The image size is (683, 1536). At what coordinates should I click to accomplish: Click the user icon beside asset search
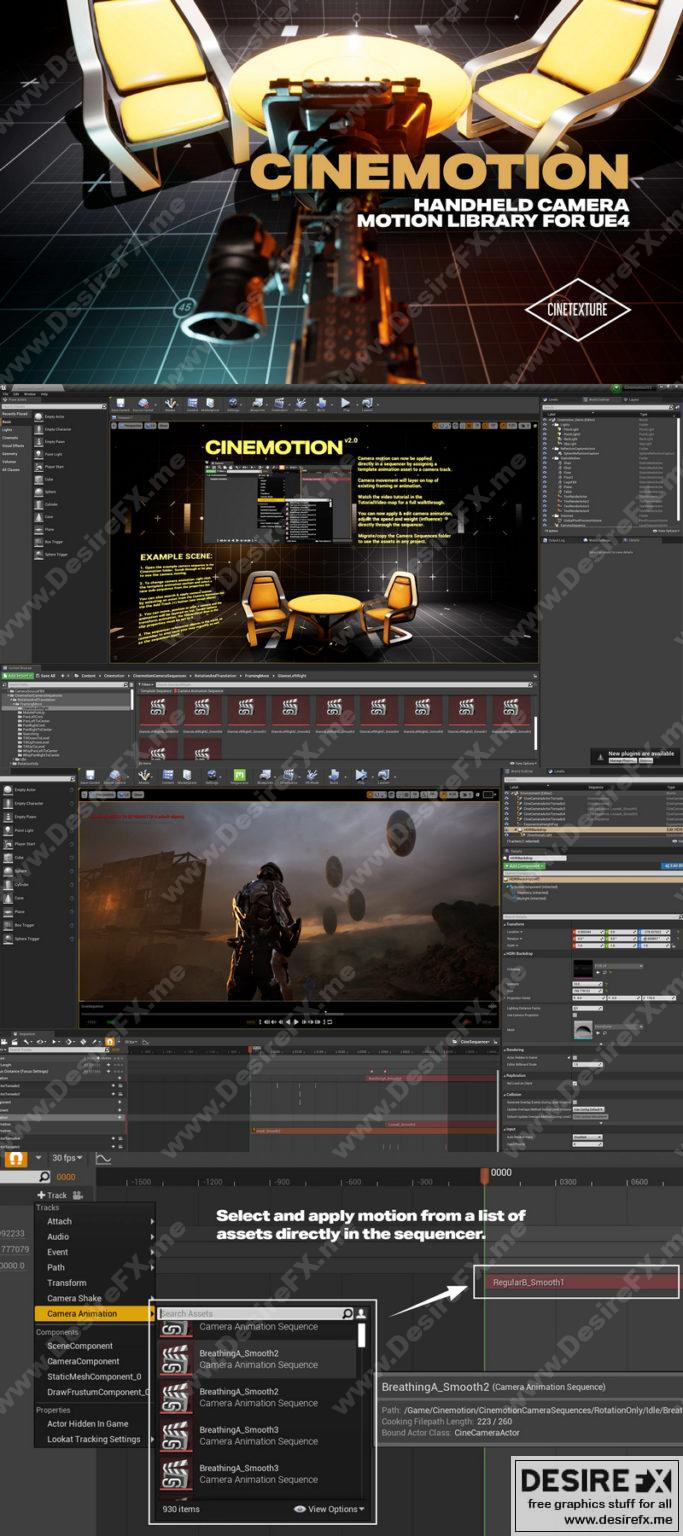[361, 1313]
